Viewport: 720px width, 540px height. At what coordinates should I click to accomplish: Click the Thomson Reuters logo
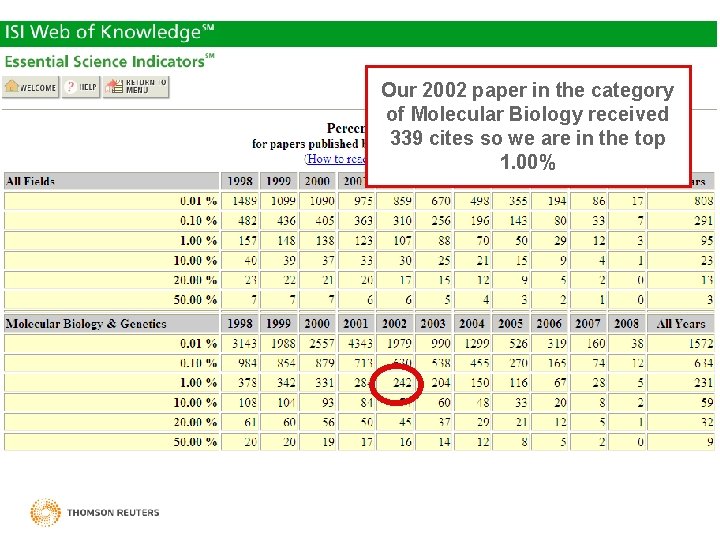click(x=95, y=512)
